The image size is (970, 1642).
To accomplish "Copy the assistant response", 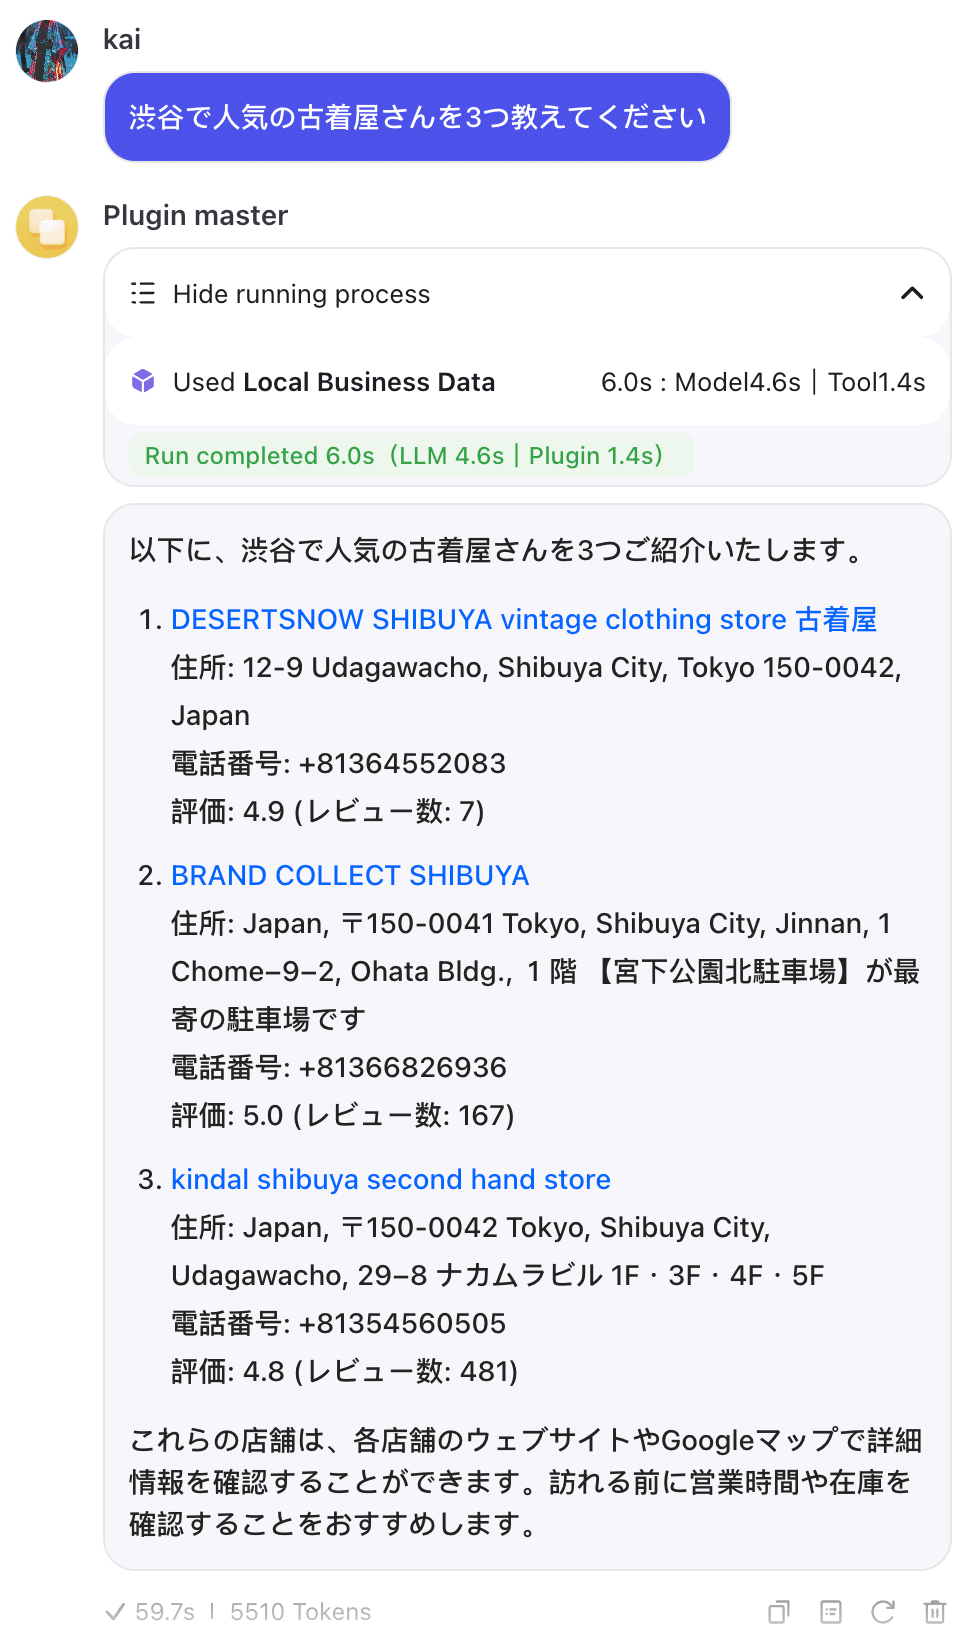I will pos(778,1611).
